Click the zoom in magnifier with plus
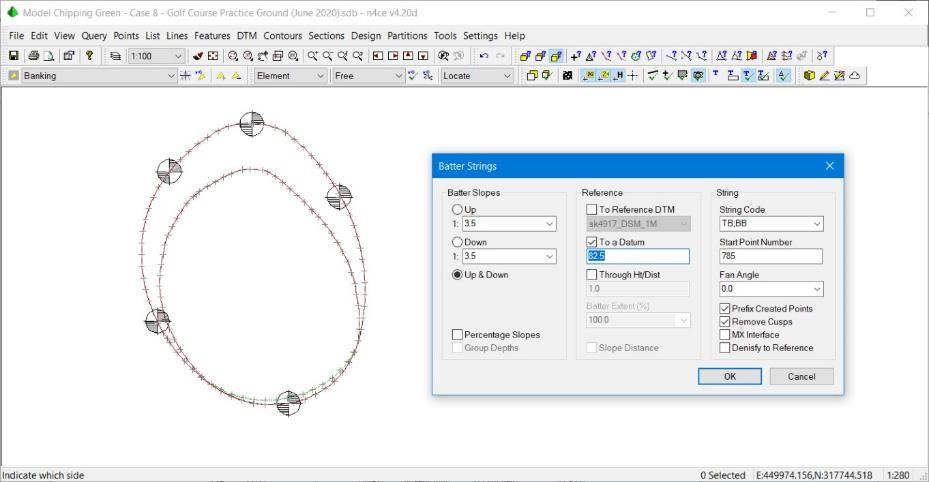929x482 pixels. point(312,56)
